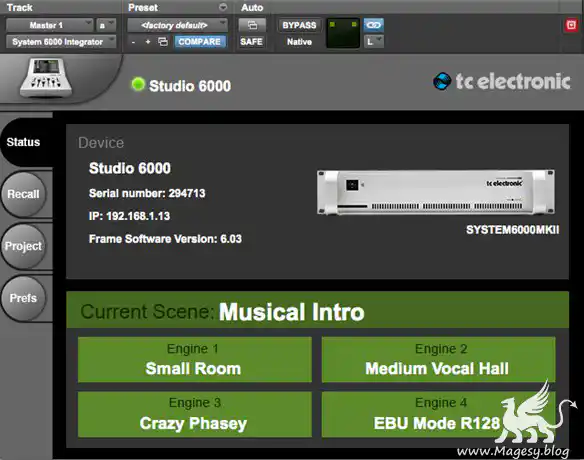Click the preset menu circle arrow icon
Screen dimensions: 584x460
(x=223, y=7)
